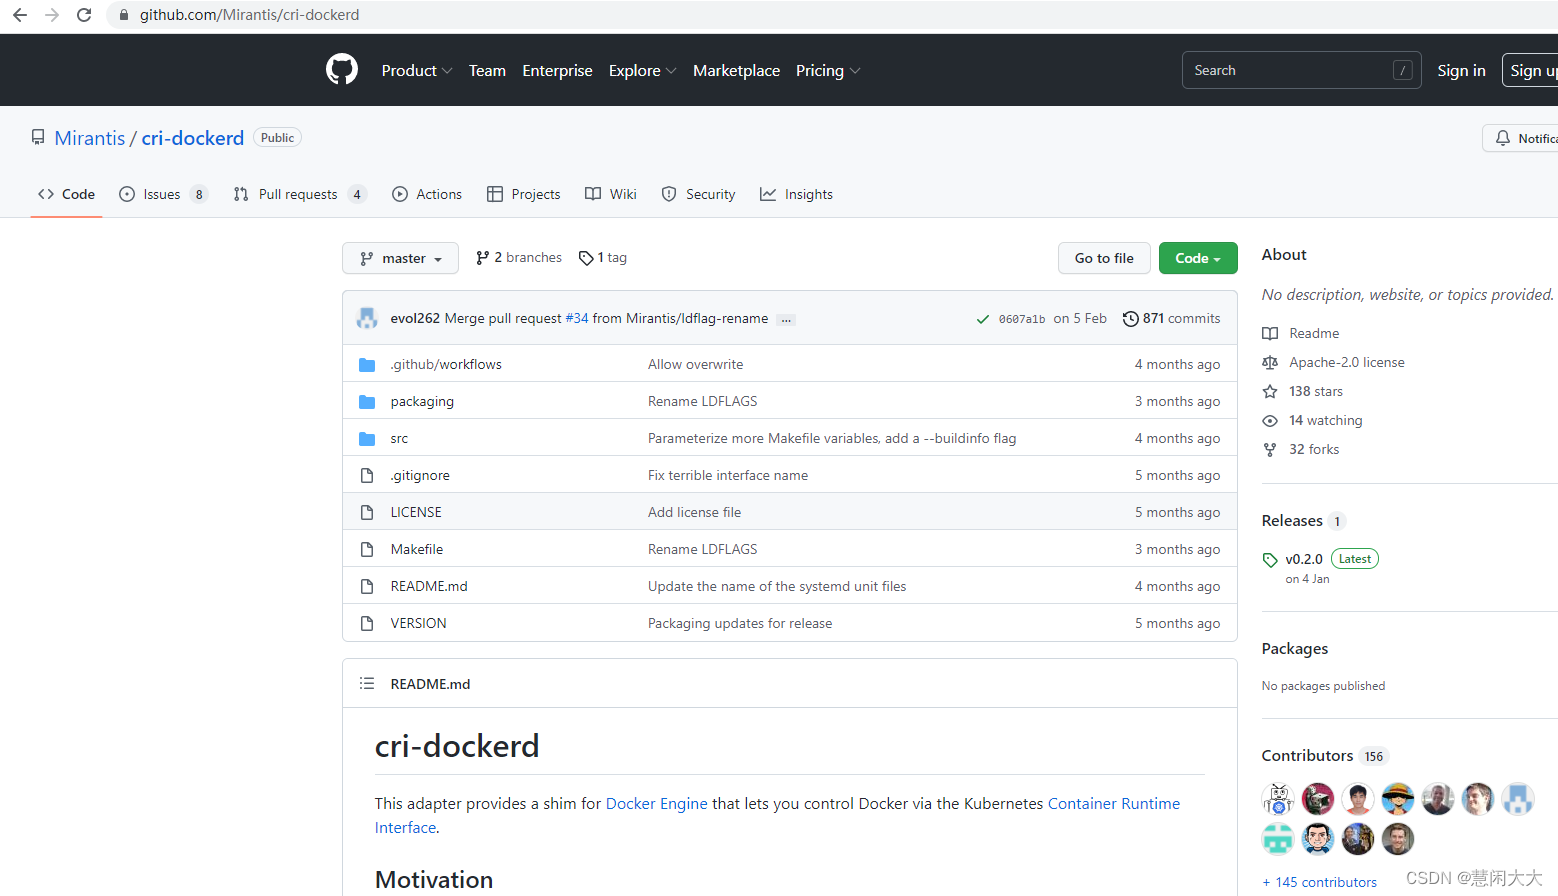Click the star icon next to 138 stars
The height and width of the screenshot is (896, 1558).
click(x=1270, y=391)
